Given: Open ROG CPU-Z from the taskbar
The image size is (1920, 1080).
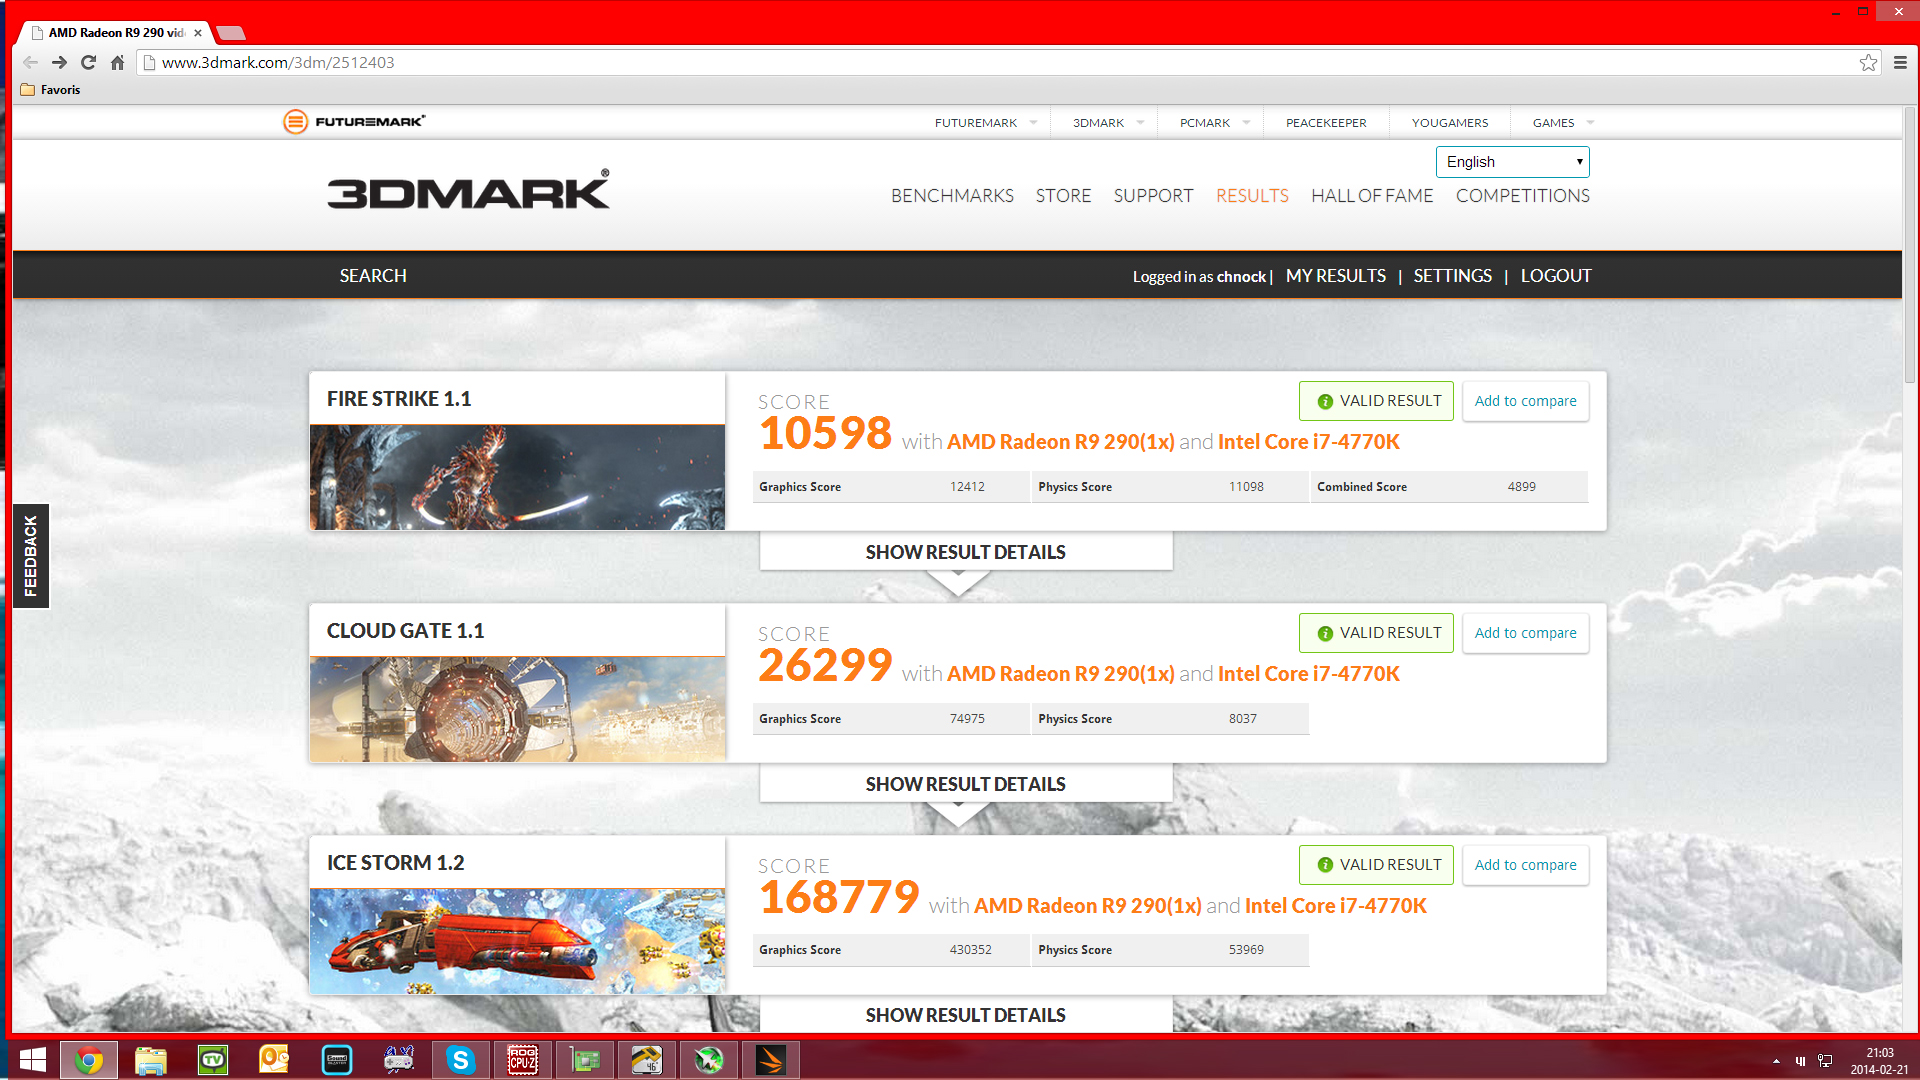Looking at the screenshot, I should tap(523, 1060).
